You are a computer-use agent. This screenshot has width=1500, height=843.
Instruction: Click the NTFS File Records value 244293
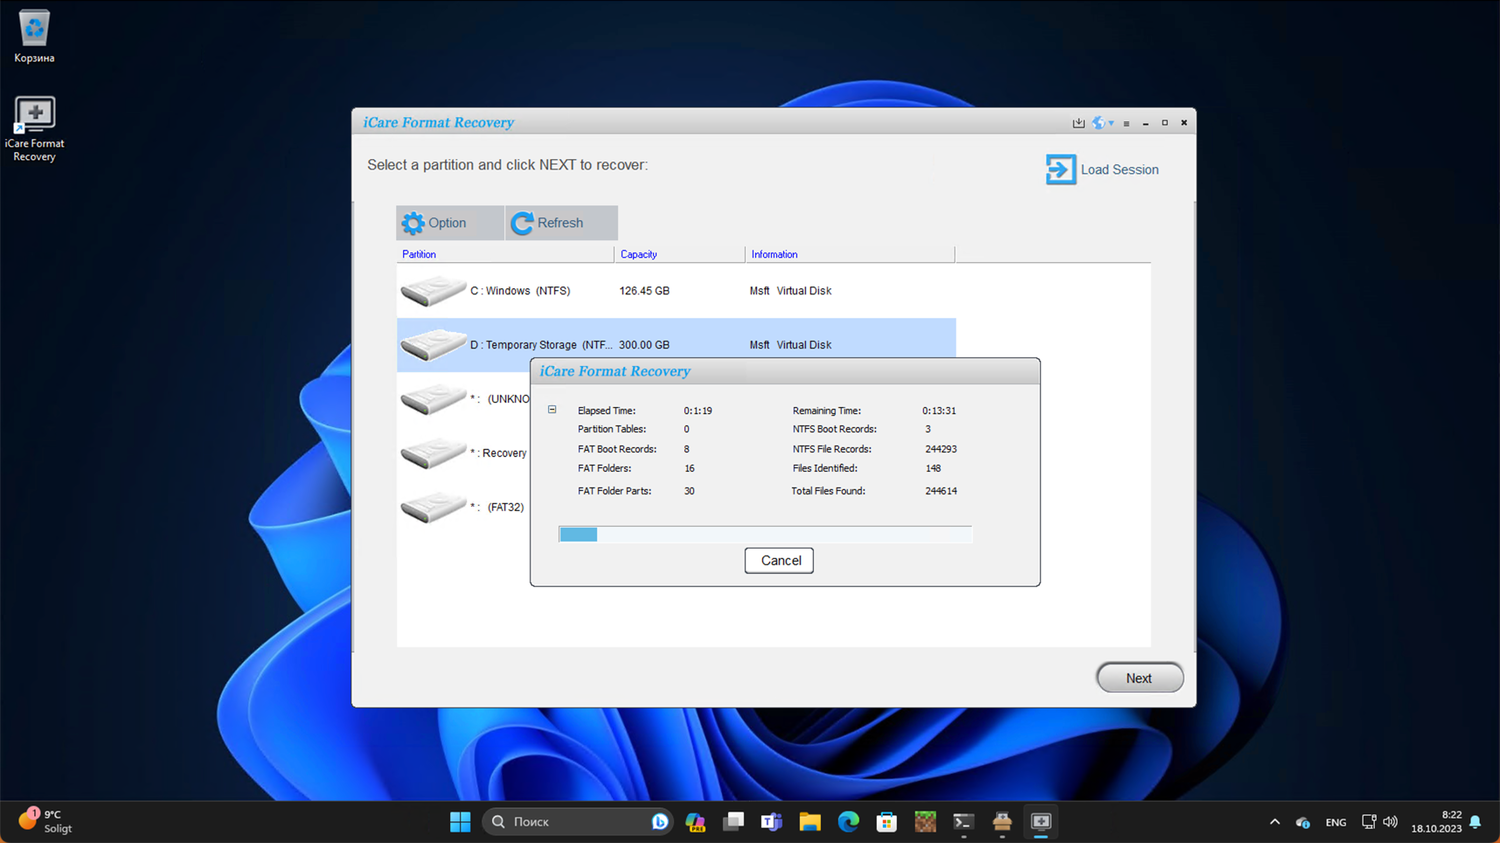(941, 449)
